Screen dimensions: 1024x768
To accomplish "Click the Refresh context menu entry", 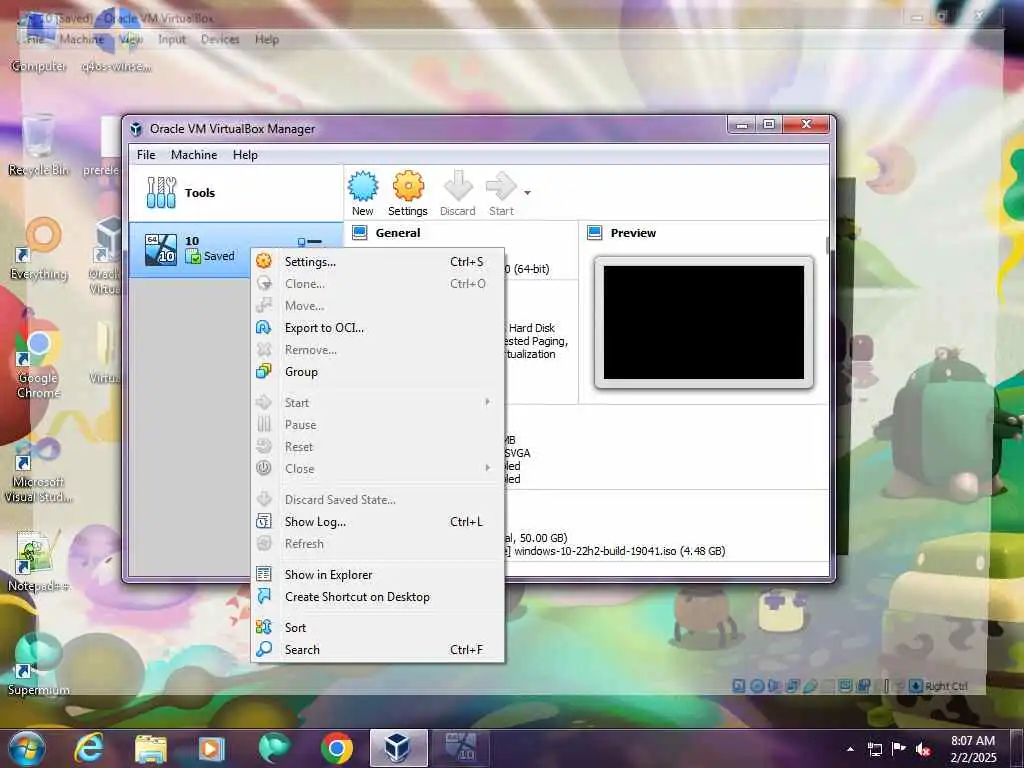I will [x=377, y=544].
